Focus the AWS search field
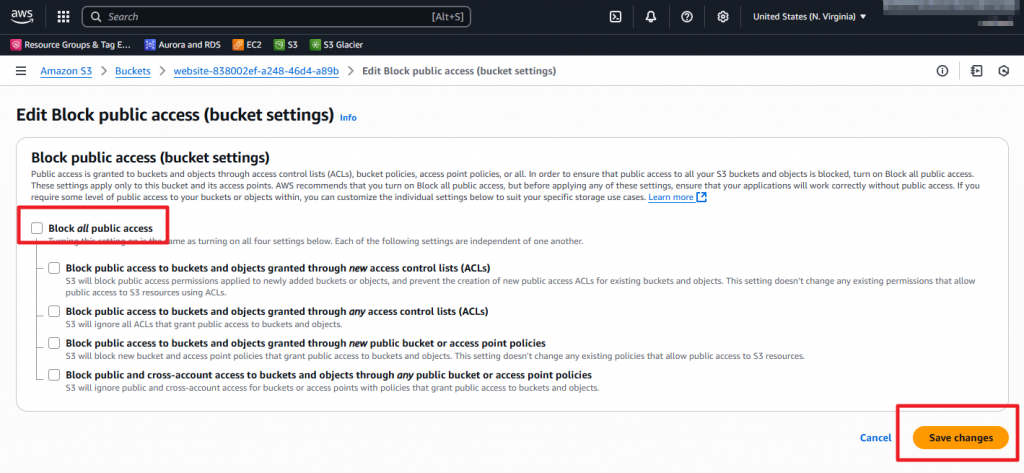The image size is (1024, 473). [276, 17]
